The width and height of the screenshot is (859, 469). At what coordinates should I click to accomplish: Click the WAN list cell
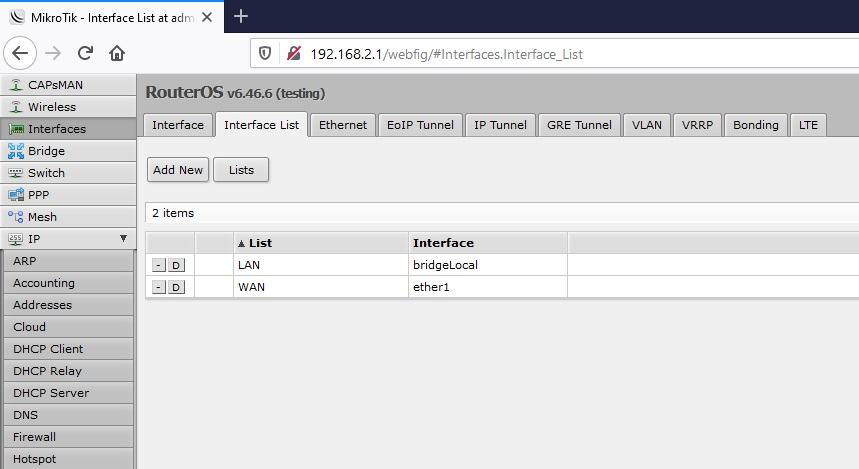320,287
